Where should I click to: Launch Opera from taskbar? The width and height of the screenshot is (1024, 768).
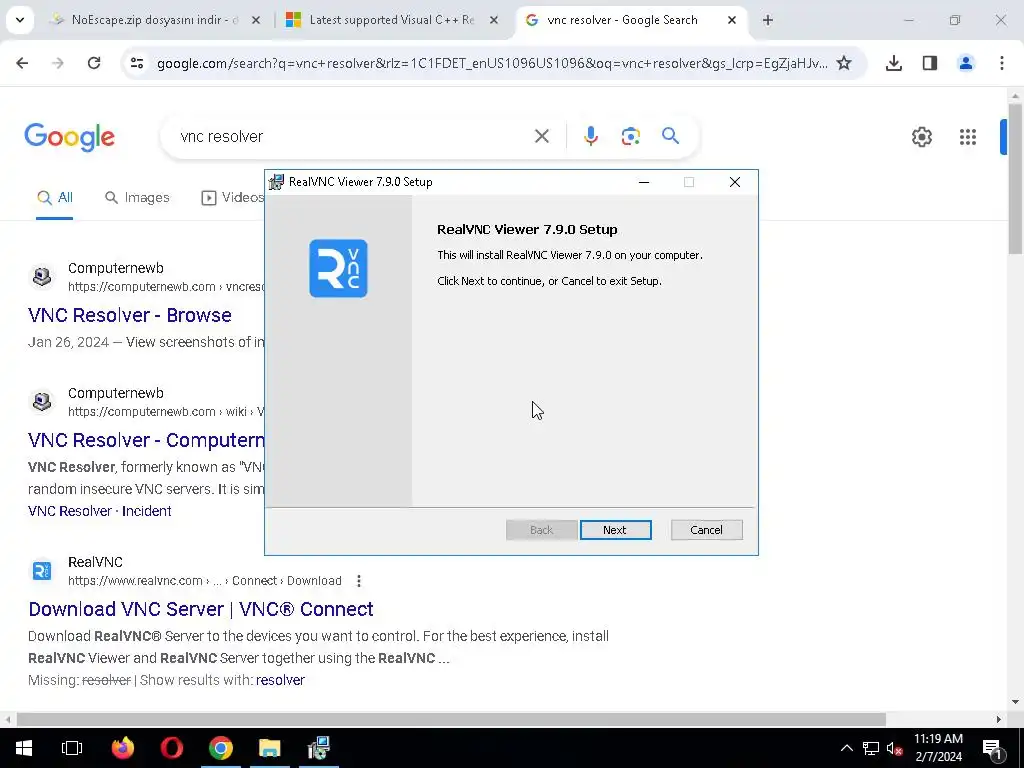tap(172, 748)
